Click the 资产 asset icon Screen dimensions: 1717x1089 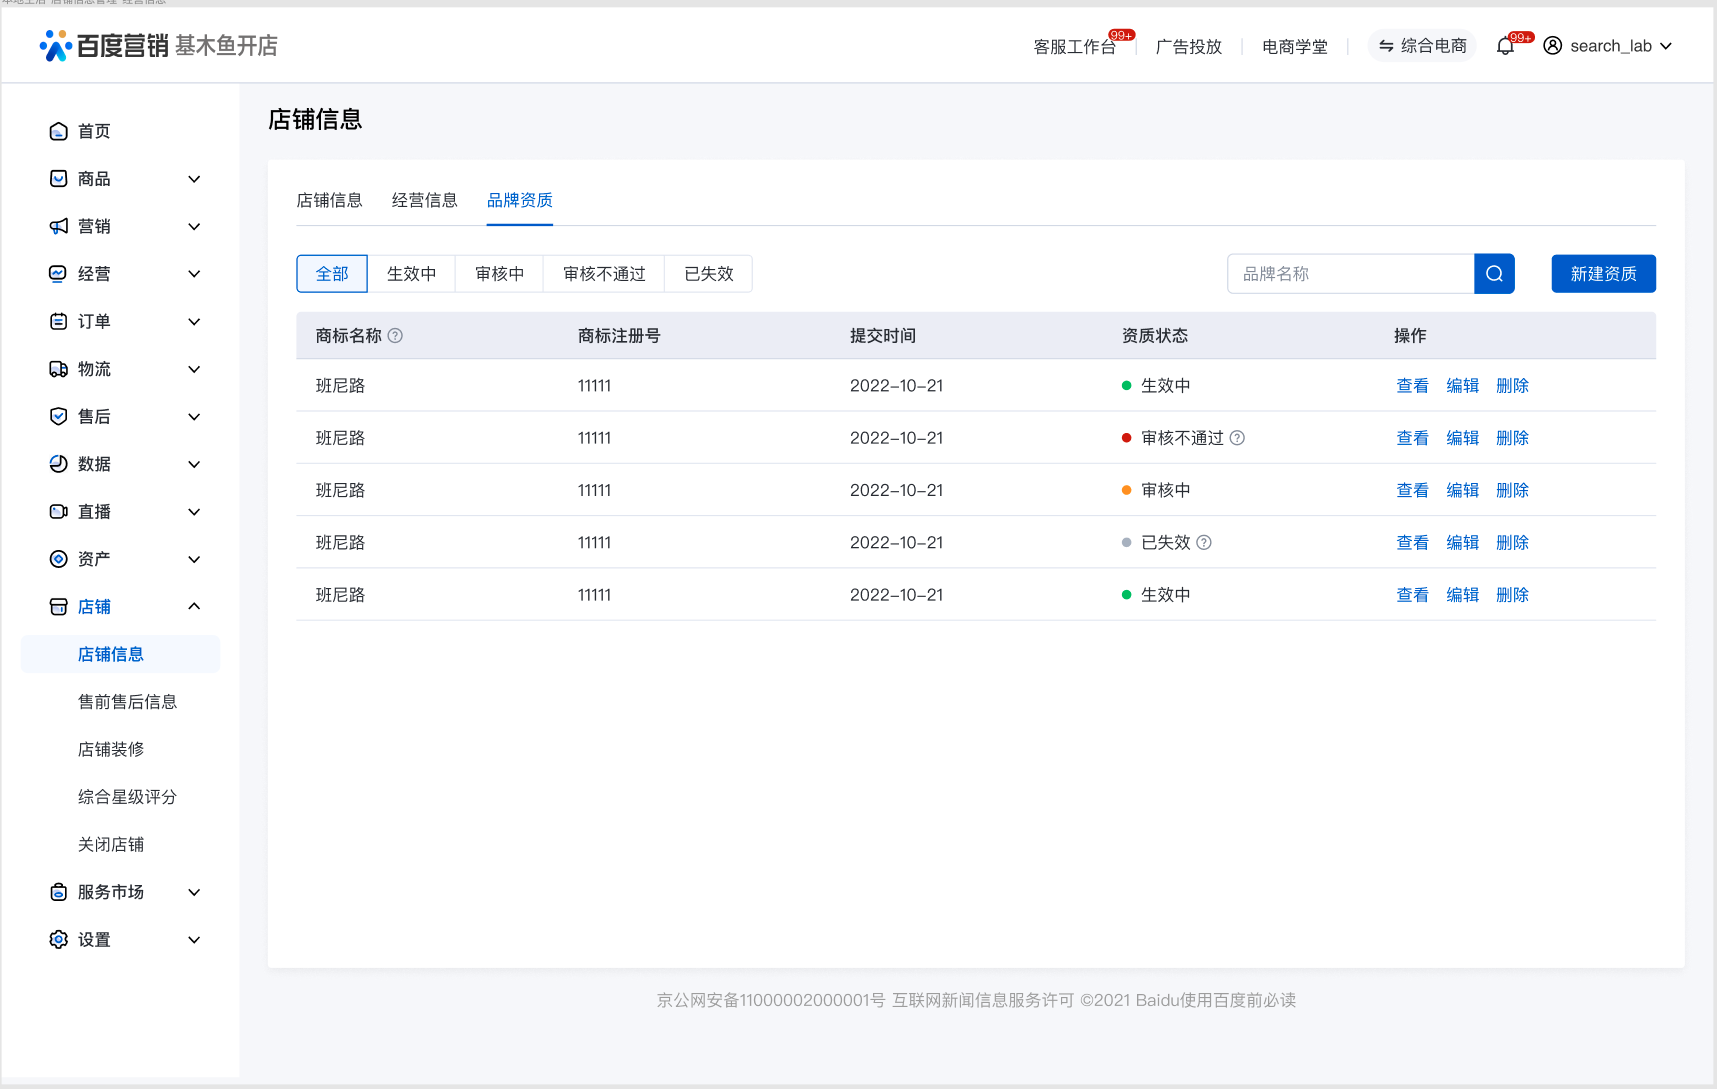pyautogui.click(x=59, y=559)
